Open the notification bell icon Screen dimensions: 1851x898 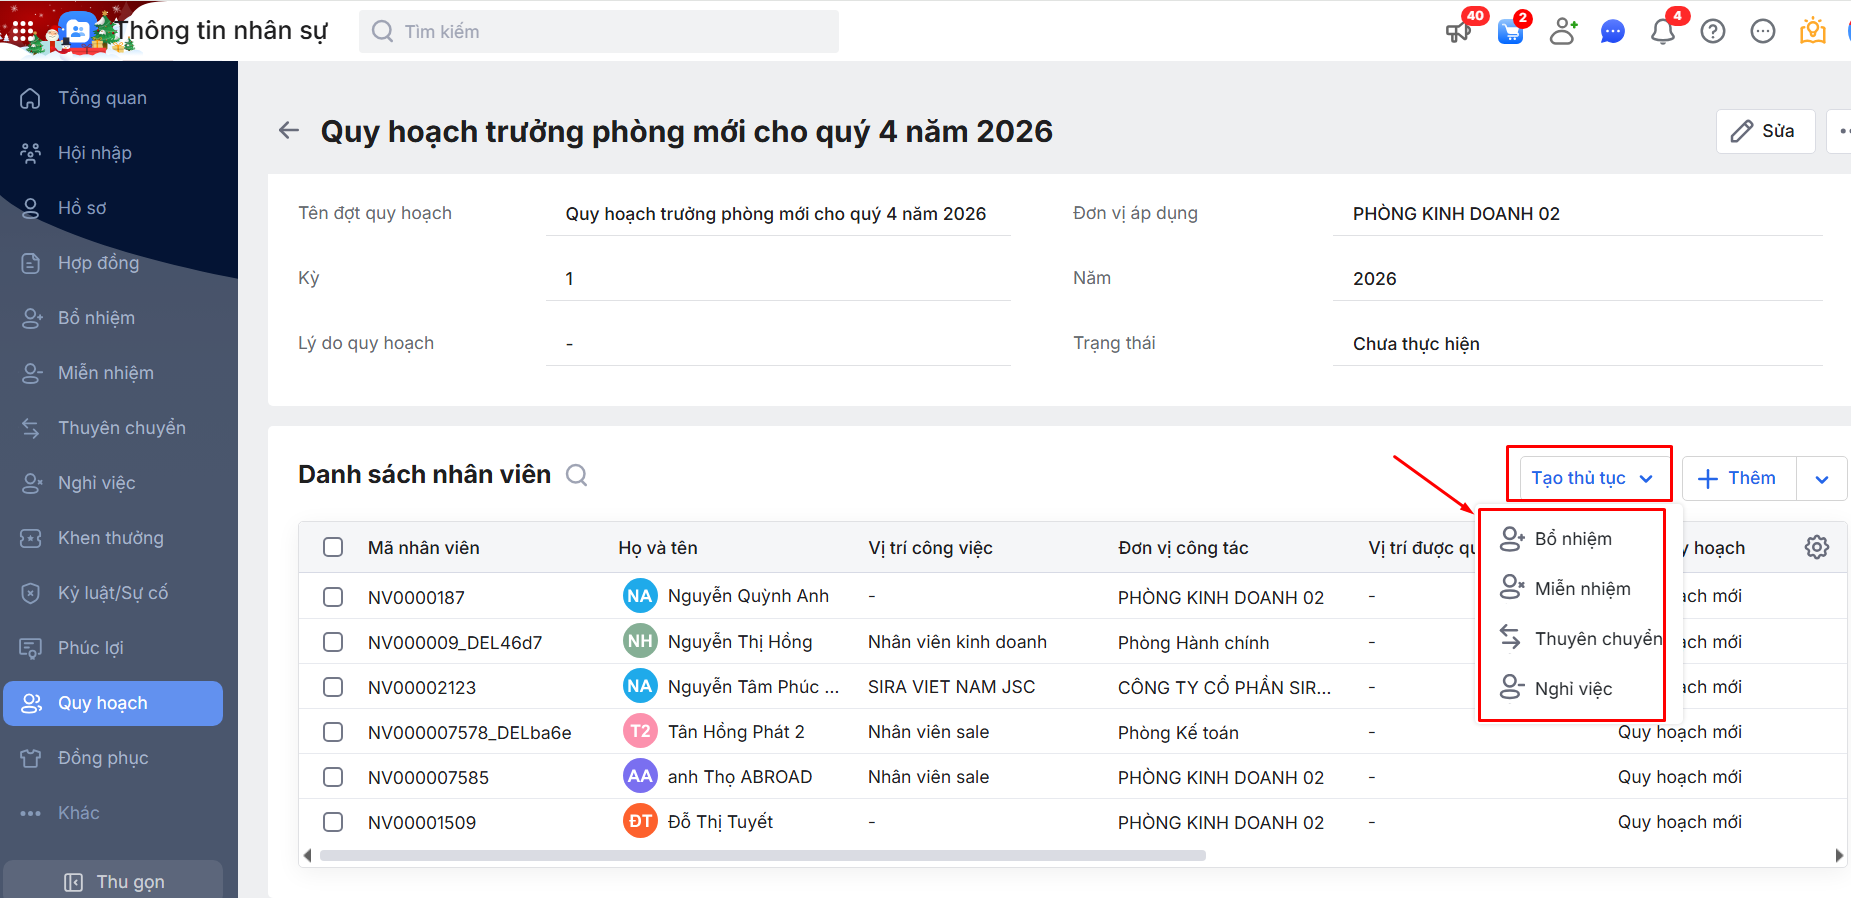(x=1662, y=32)
